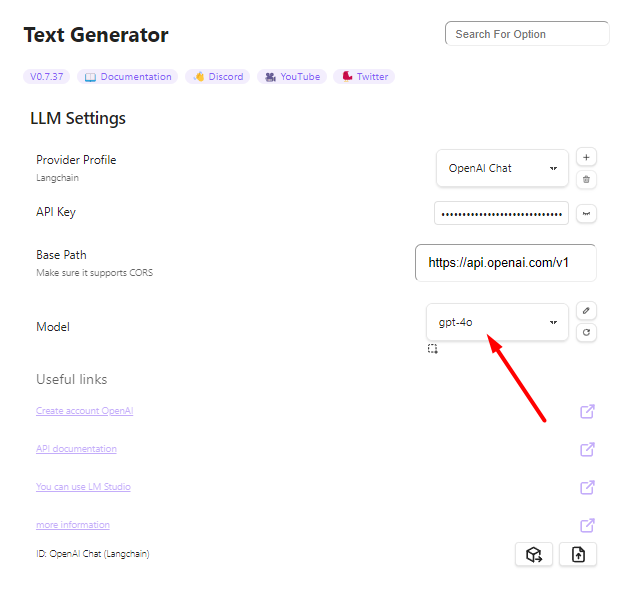This screenshot has width=631, height=591.
Task: Reveal the API key with the eye icon
Action: [x=586, y=213]
